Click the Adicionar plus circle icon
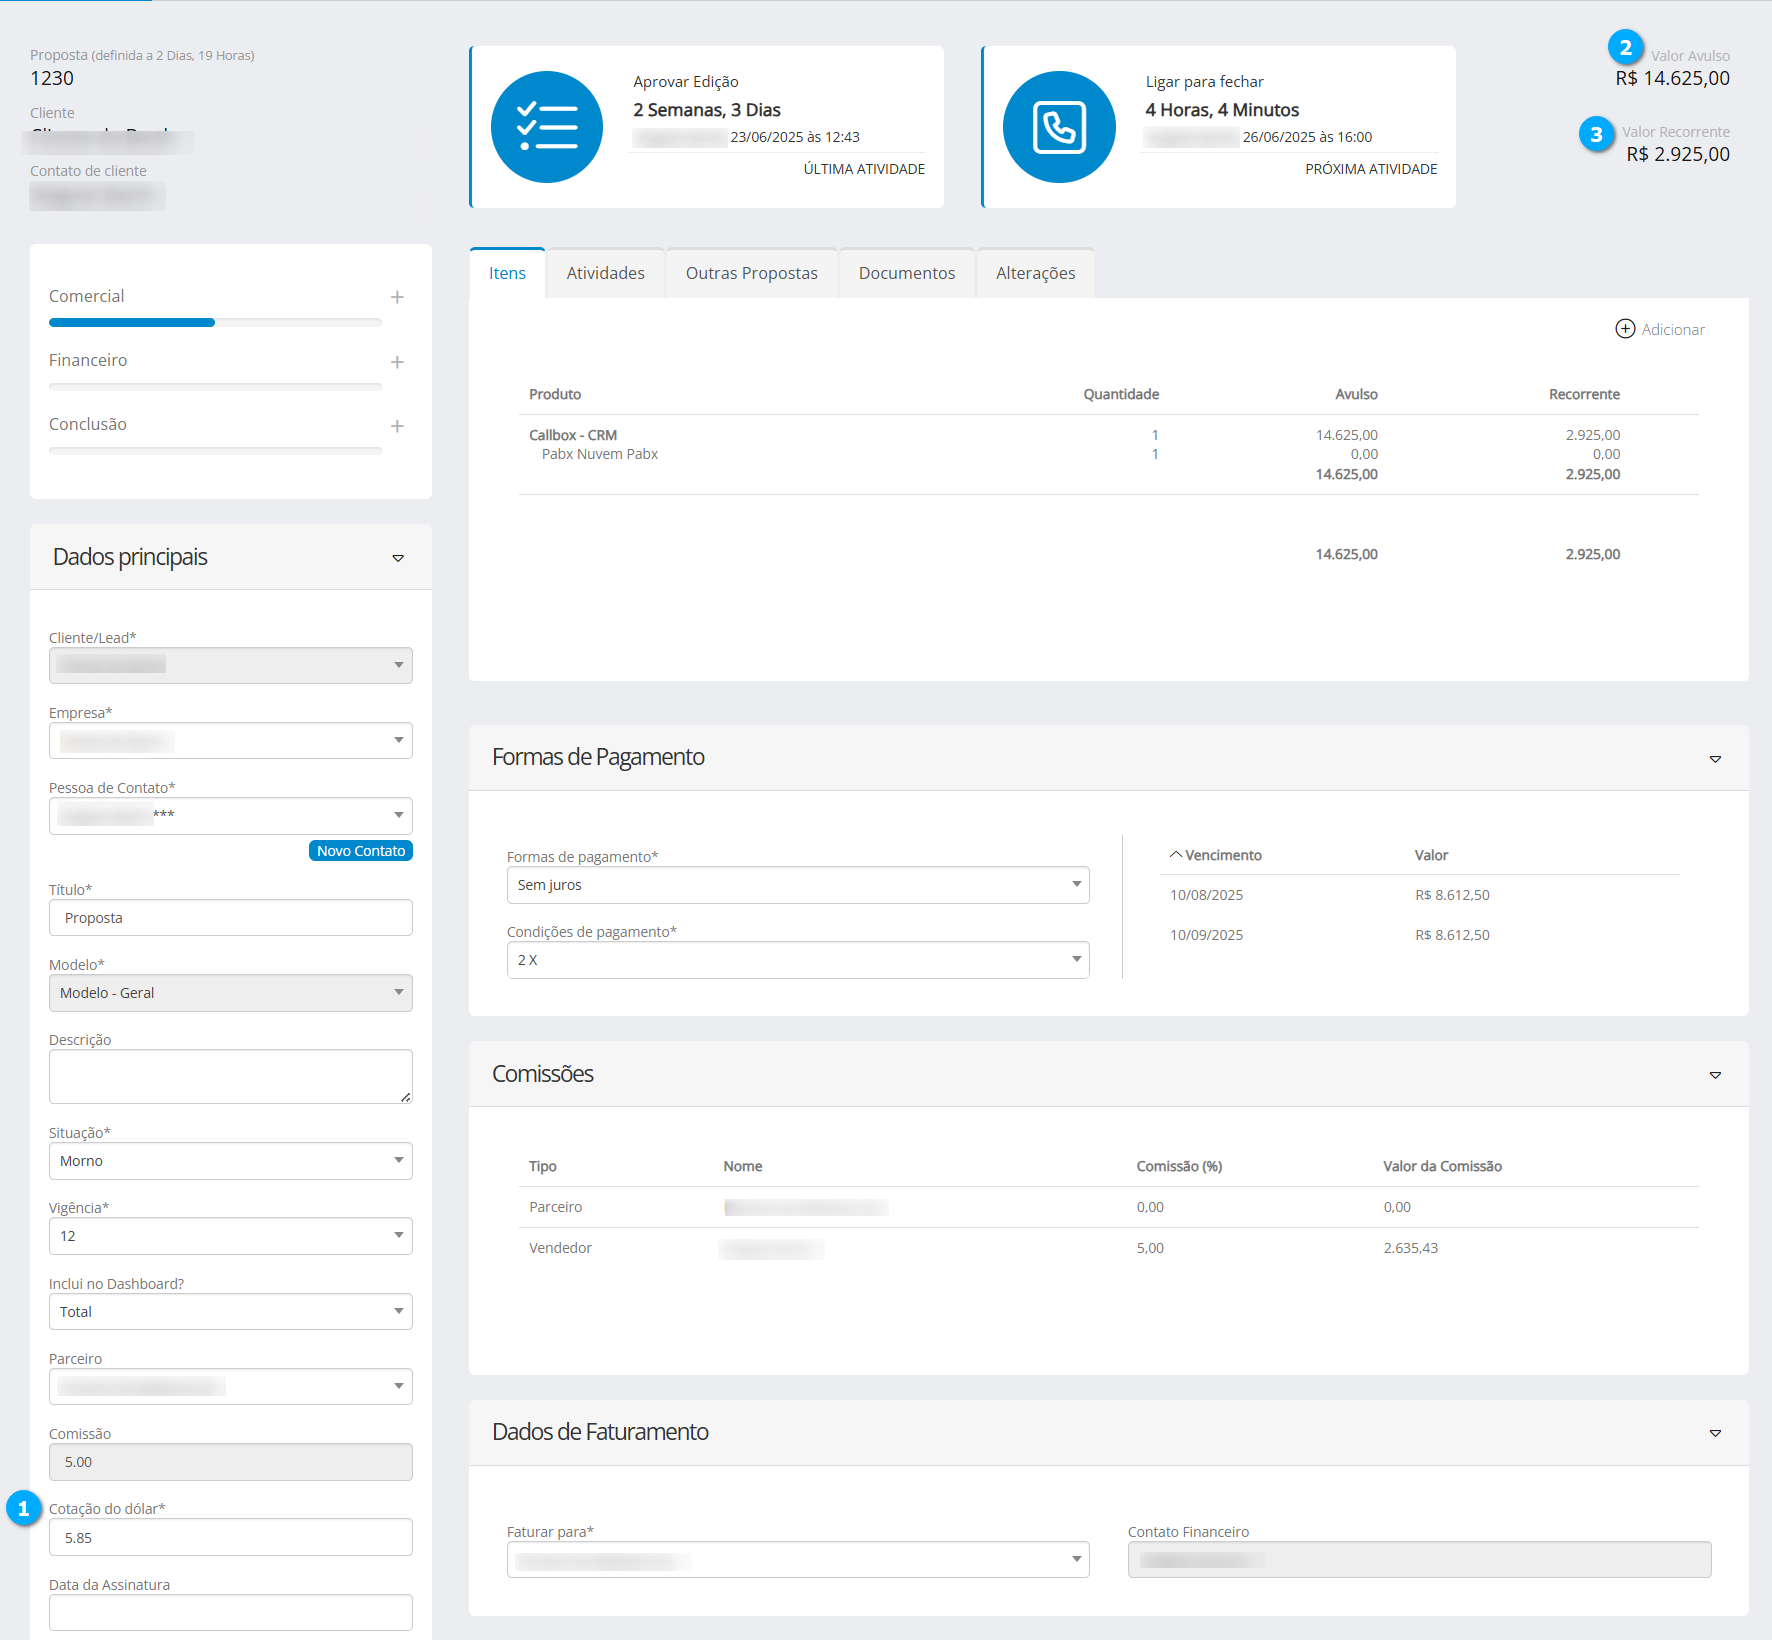The height and width of the screenshot is (1640, 1772). tap(1625, 329)
